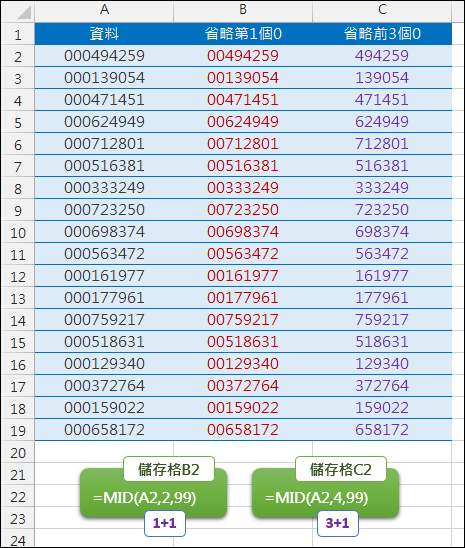
Task: Click the =MID(A2,4,99) formula callout
Action: tap(325, 493)
